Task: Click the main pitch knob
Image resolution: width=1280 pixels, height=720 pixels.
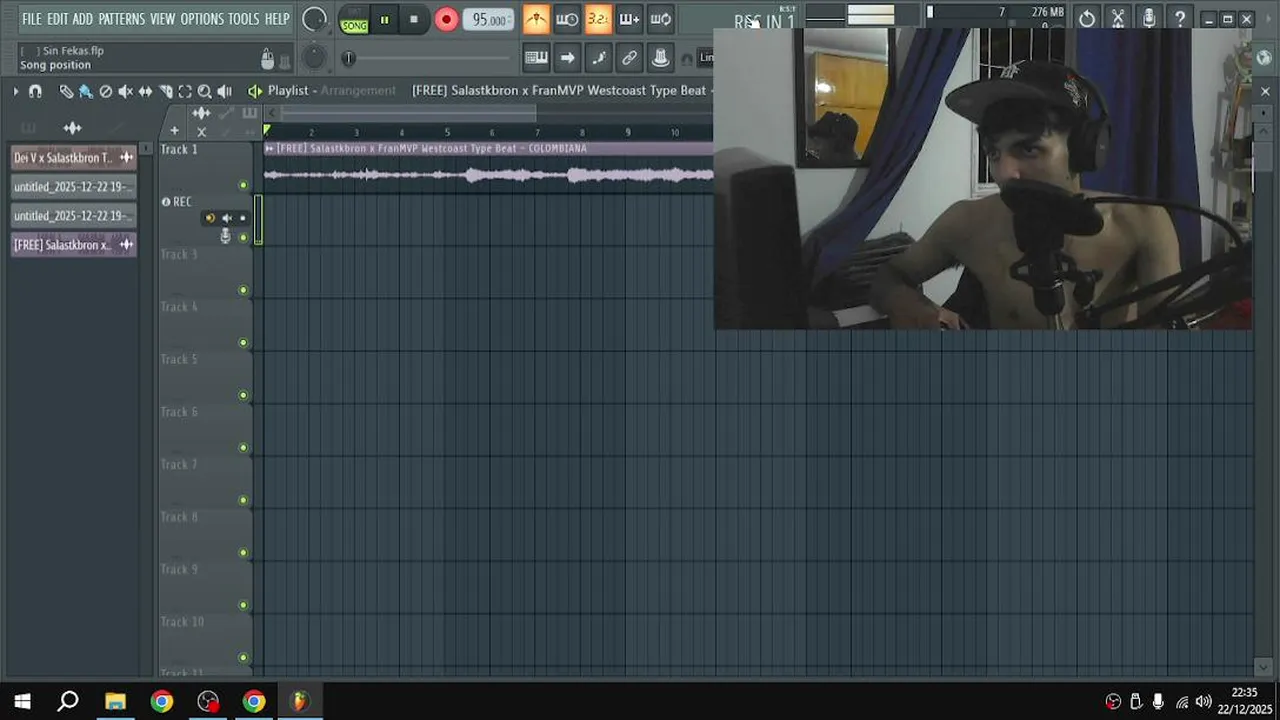Action: (314, 58)
